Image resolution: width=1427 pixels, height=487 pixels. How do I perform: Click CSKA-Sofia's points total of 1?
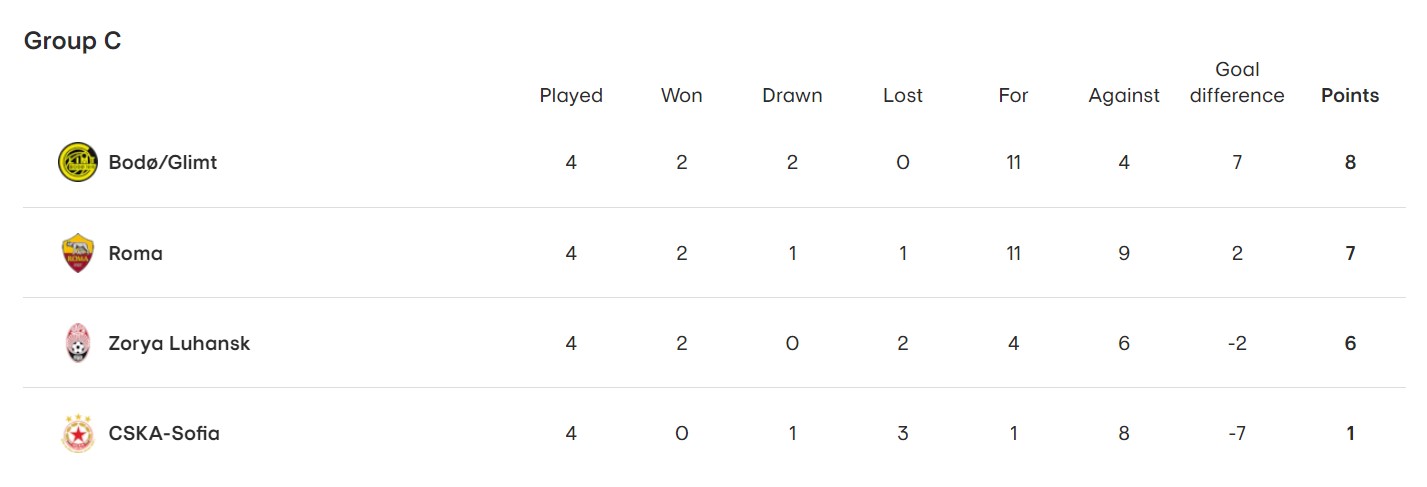1350,433
